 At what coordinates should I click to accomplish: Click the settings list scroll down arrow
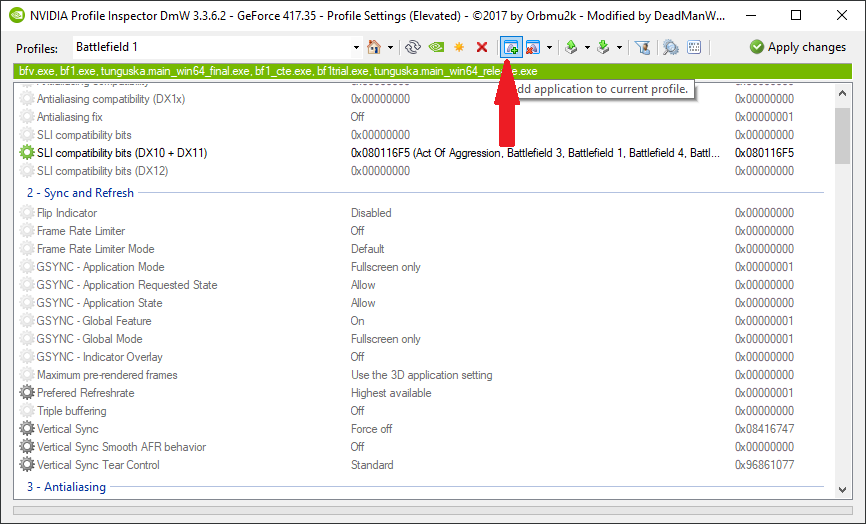(x=842, y=489)
